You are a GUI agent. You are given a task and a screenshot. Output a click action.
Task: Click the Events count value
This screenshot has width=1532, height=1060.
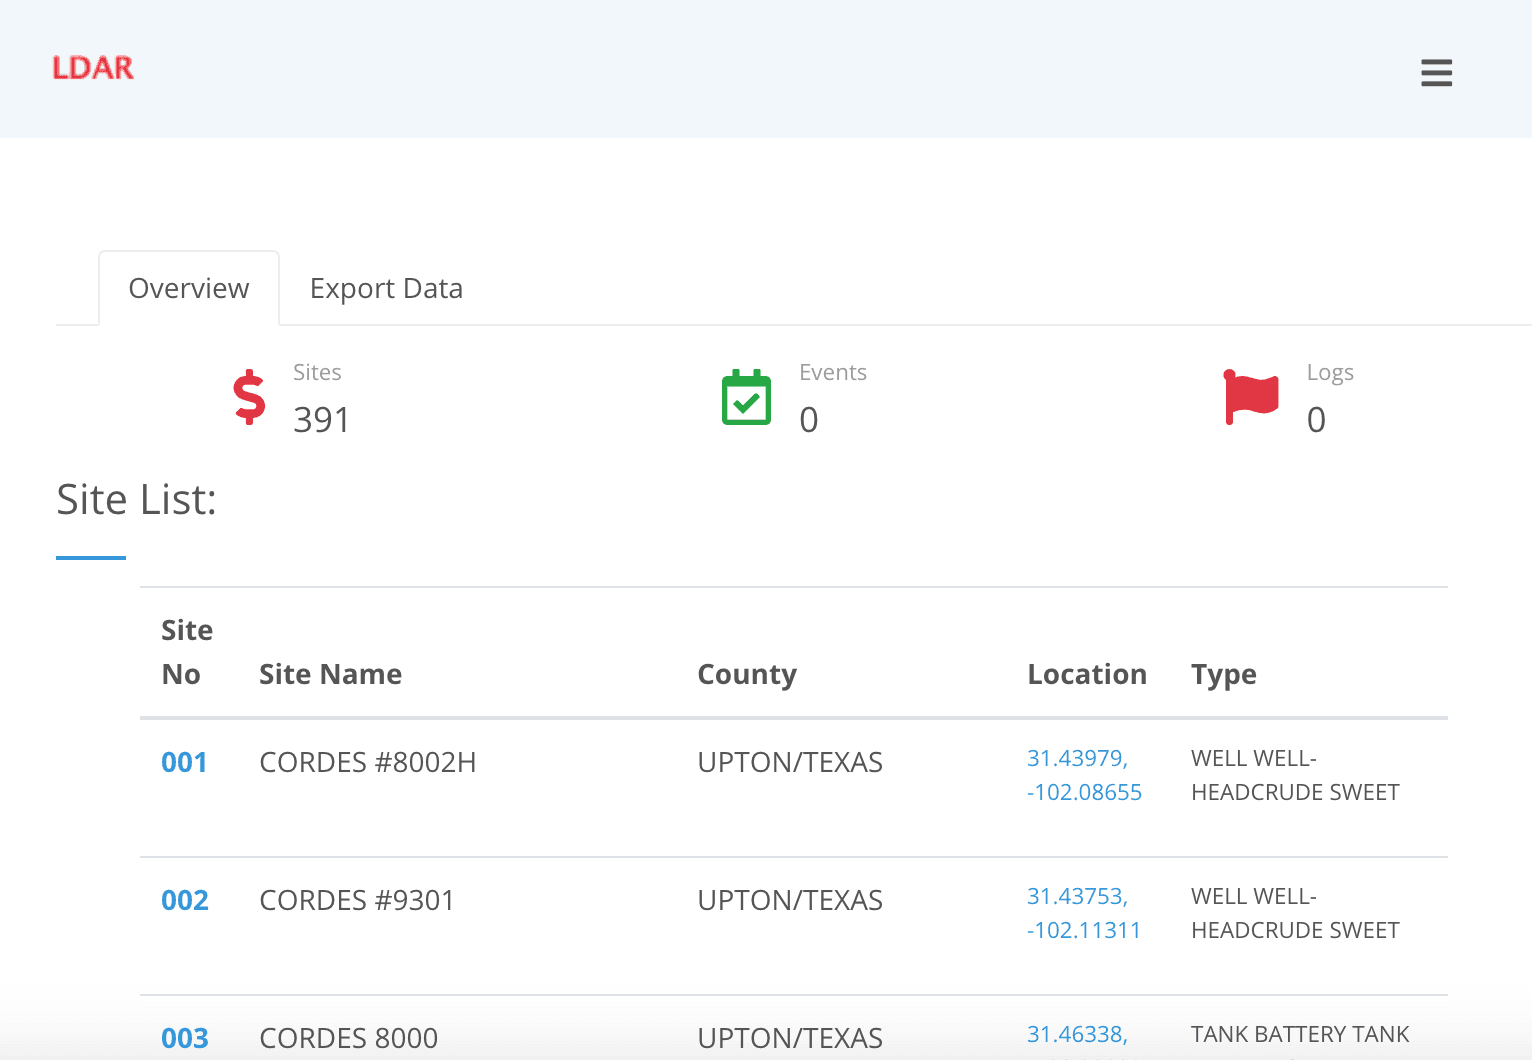pyautogui.click(x=809, y=420)
